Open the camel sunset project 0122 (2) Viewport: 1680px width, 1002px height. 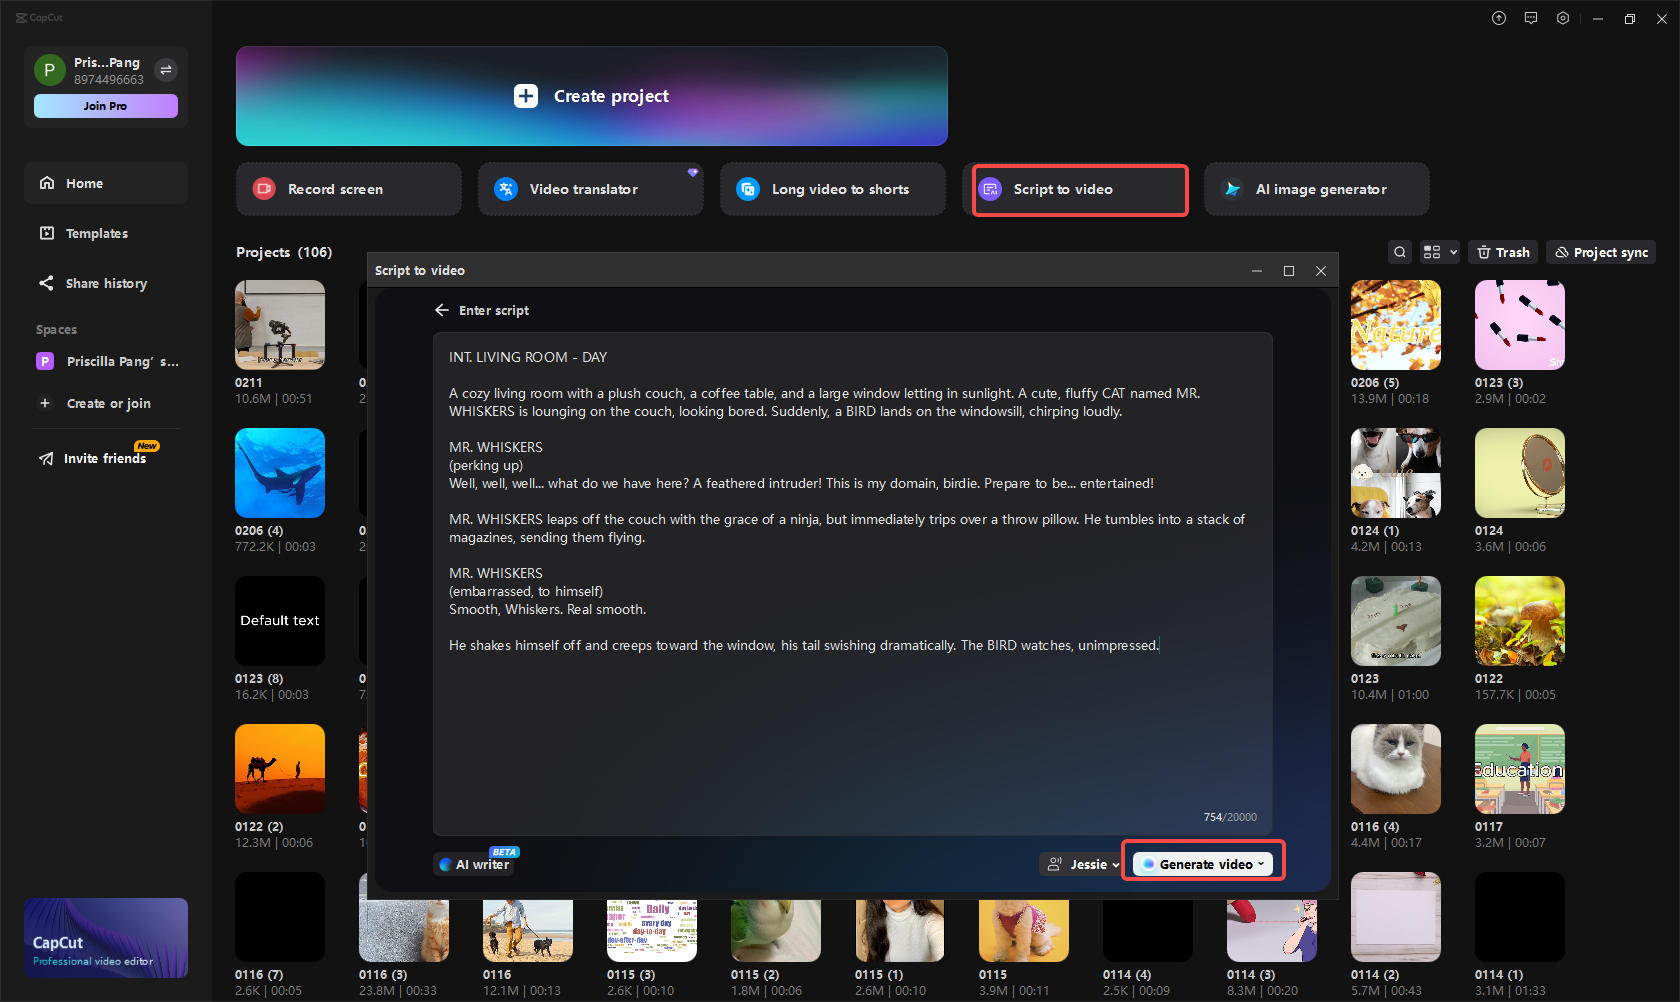click(280, 769)
